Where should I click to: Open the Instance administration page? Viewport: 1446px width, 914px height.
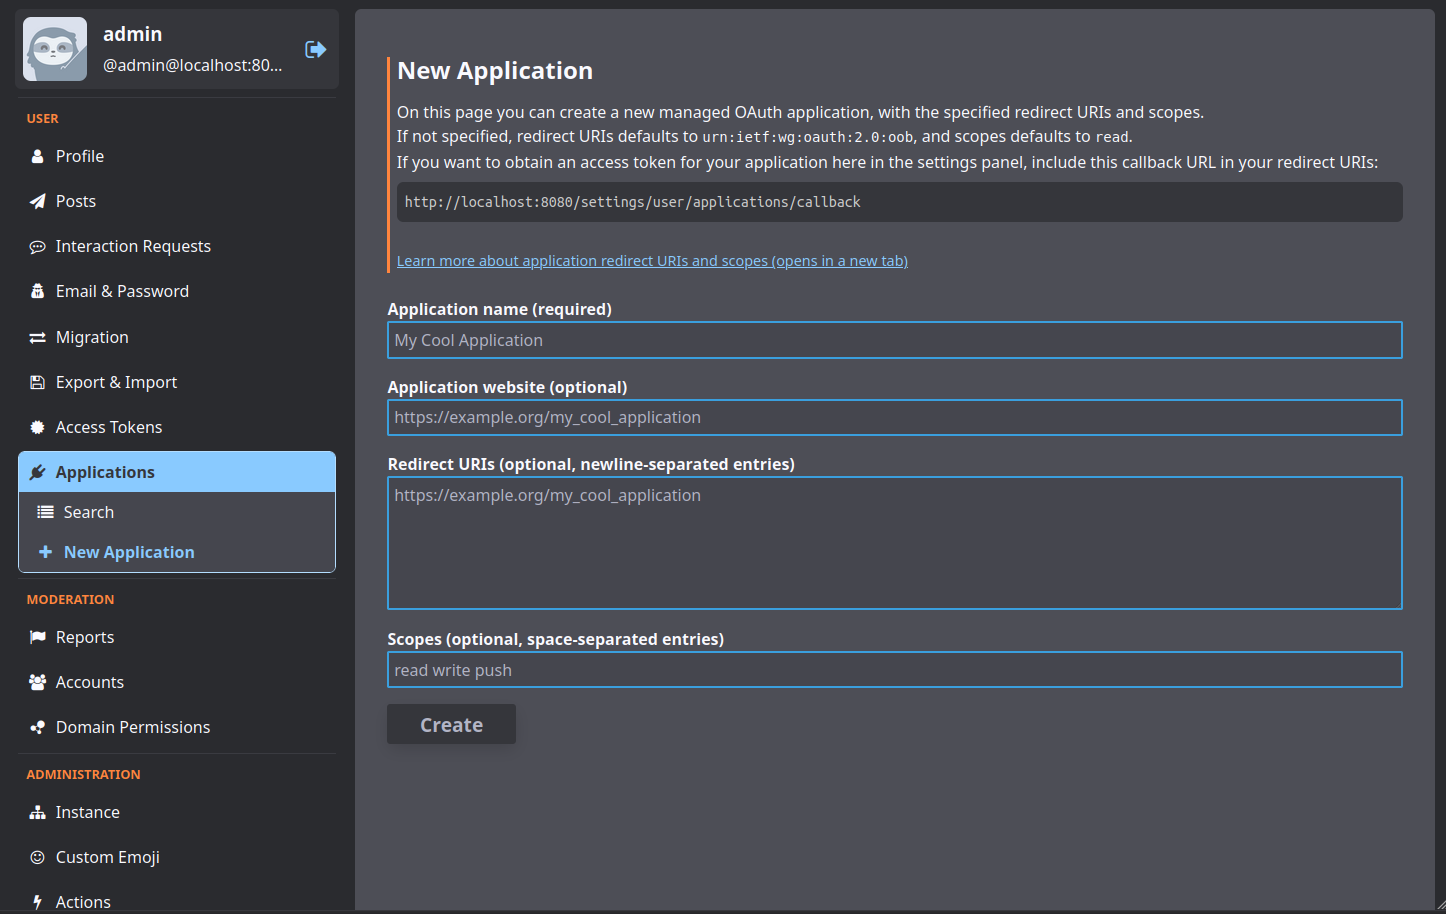tap(88, 812)
